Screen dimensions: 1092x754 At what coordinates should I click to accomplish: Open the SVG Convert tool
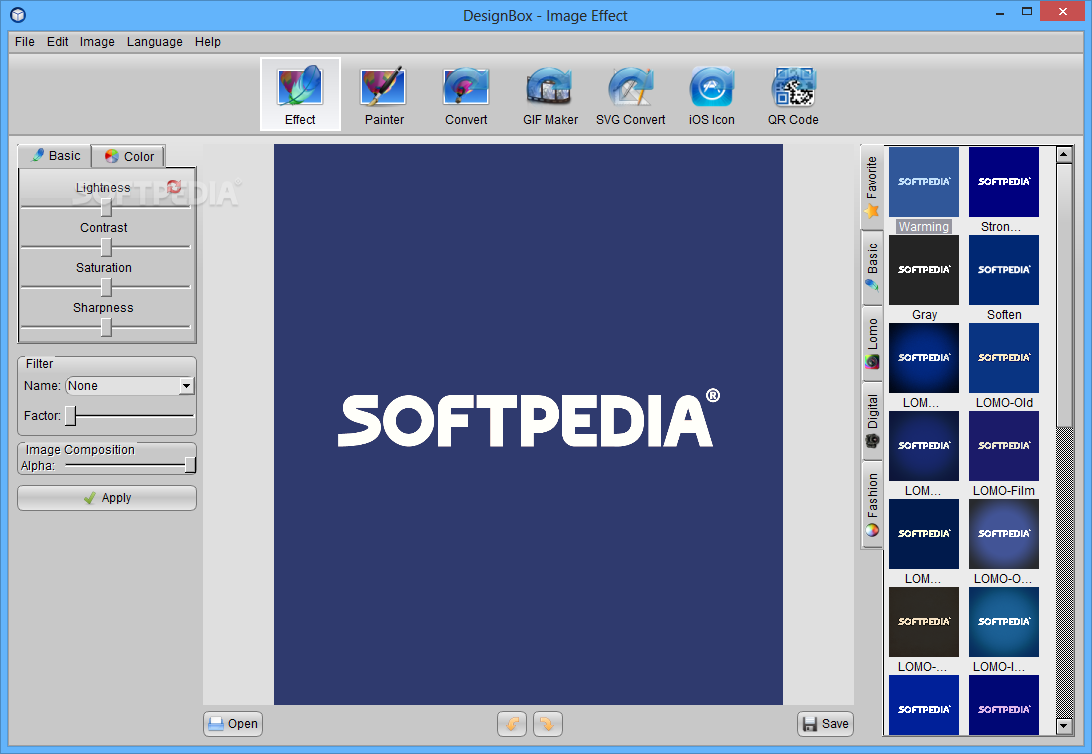(x=630, y=94)
